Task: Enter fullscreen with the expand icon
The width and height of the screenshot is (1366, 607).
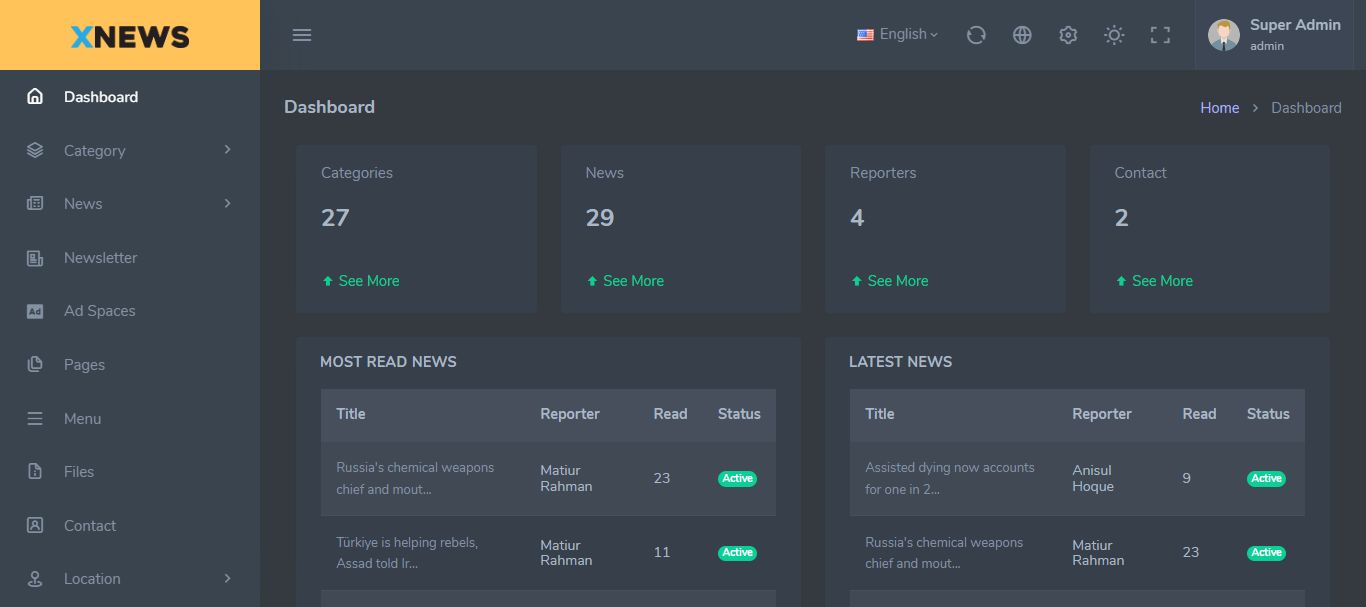Action: pos(1160,35)
